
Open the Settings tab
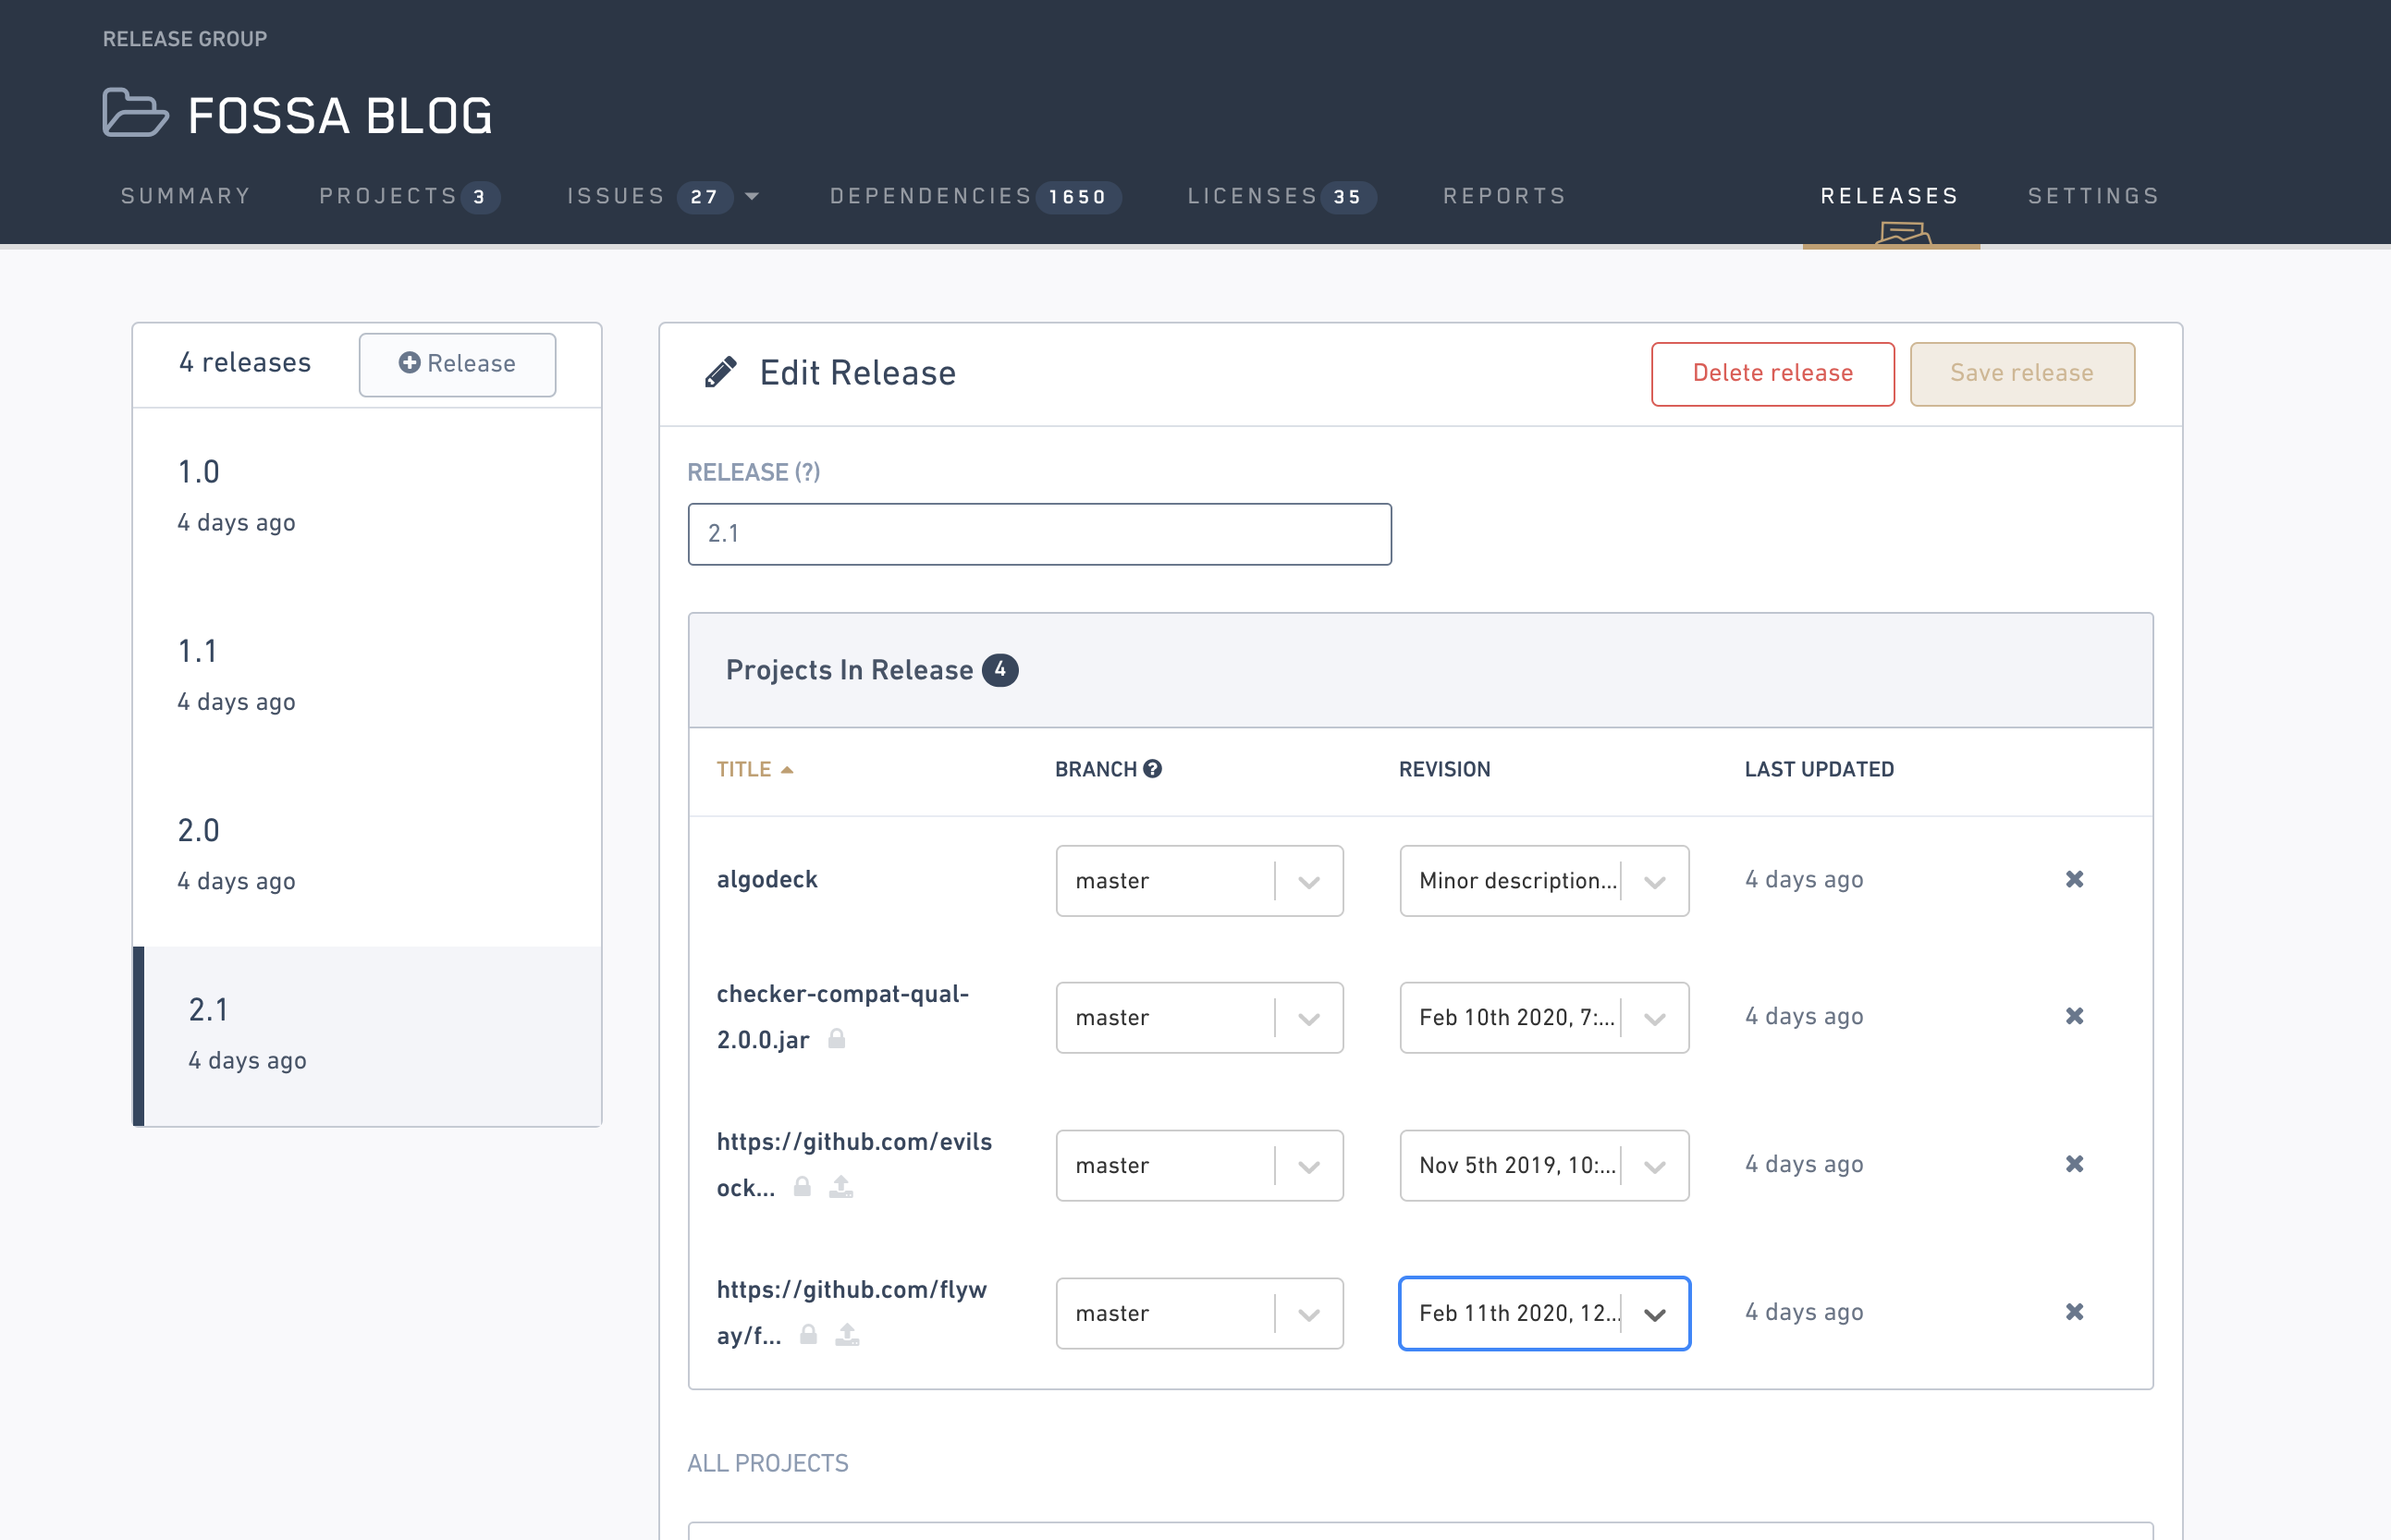[2093, 196]
